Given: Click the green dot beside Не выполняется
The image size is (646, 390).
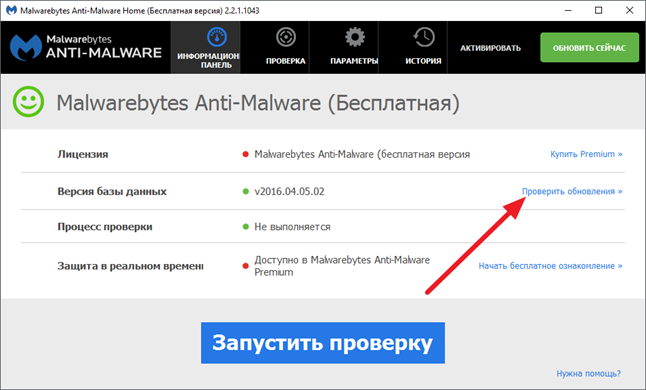Looking at the screenshot, I should tap(246, 227).
